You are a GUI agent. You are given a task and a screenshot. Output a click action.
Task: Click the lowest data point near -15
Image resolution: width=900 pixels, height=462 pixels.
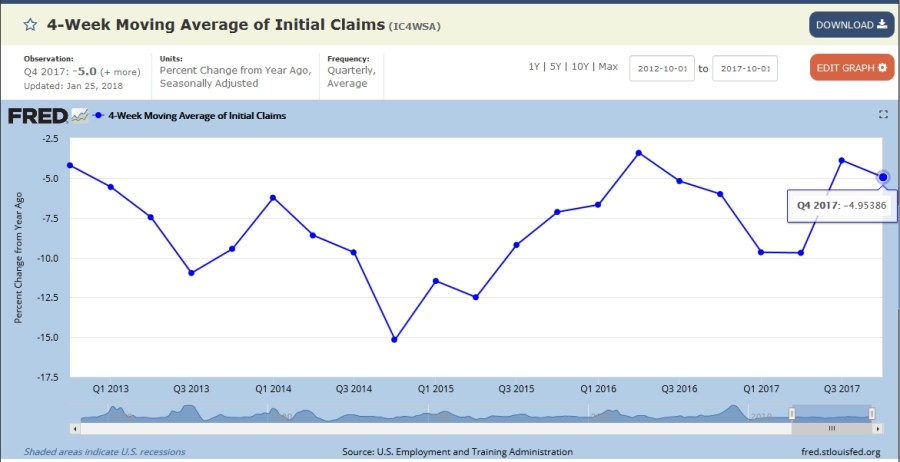394,340
